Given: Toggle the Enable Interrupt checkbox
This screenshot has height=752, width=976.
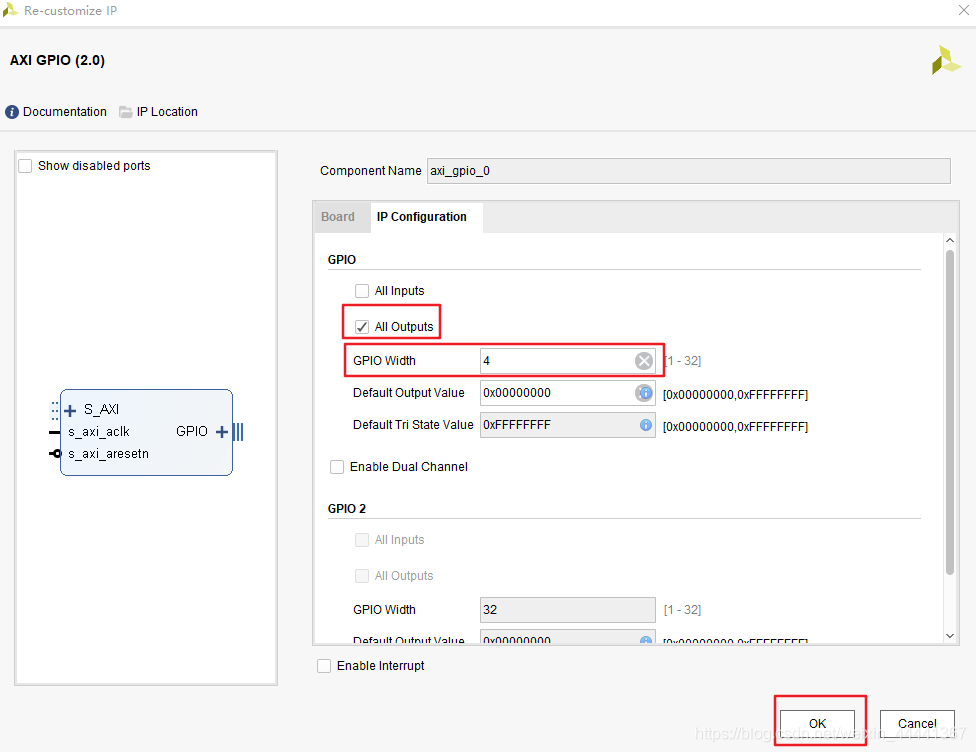Looking at the screenshot, I should (324, 666).
